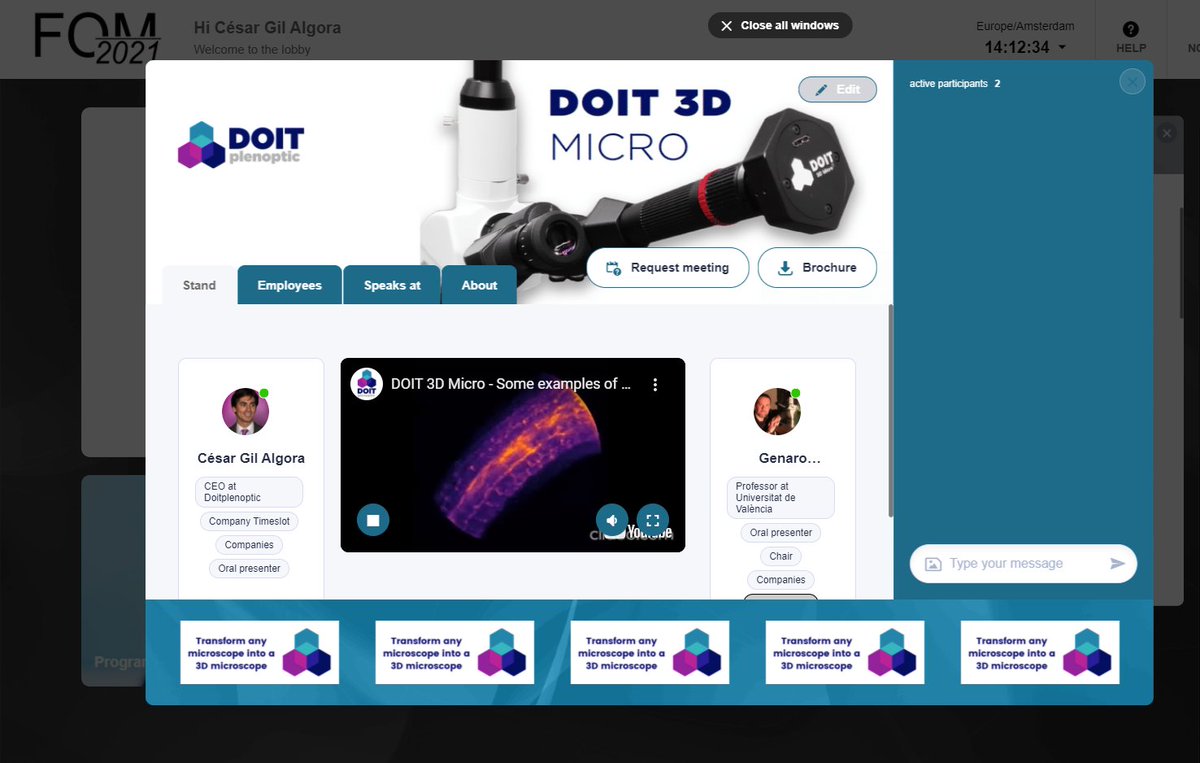
Task: Select Professor at Universitat de València tag
Action: click(781, 497)
